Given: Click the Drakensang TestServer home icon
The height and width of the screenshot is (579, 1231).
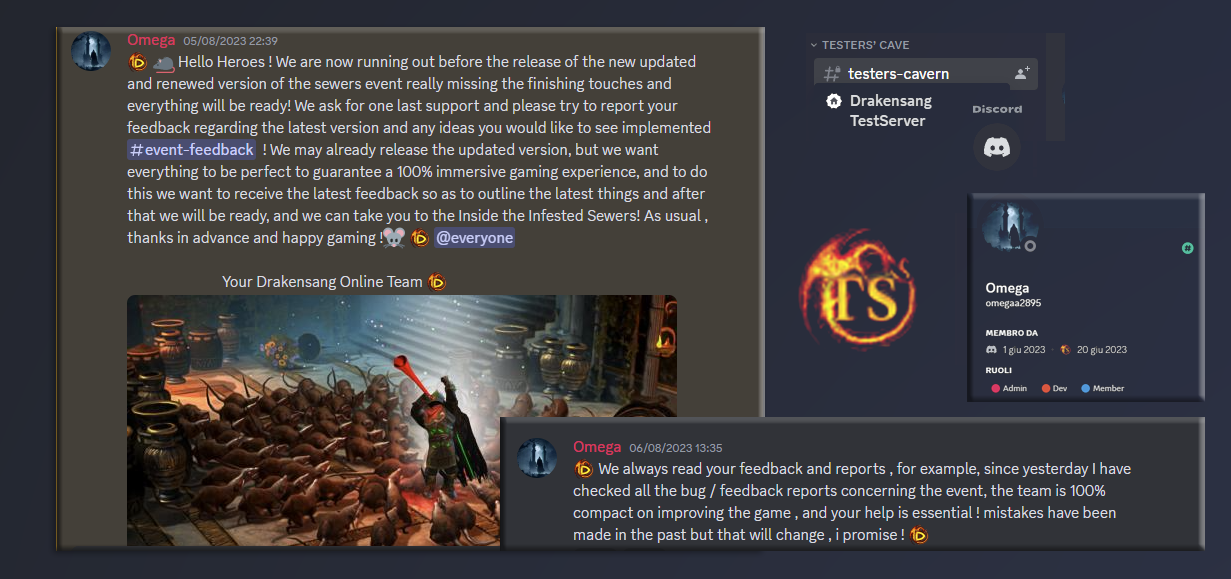Looking at the screenshot, I should point(833,101).
